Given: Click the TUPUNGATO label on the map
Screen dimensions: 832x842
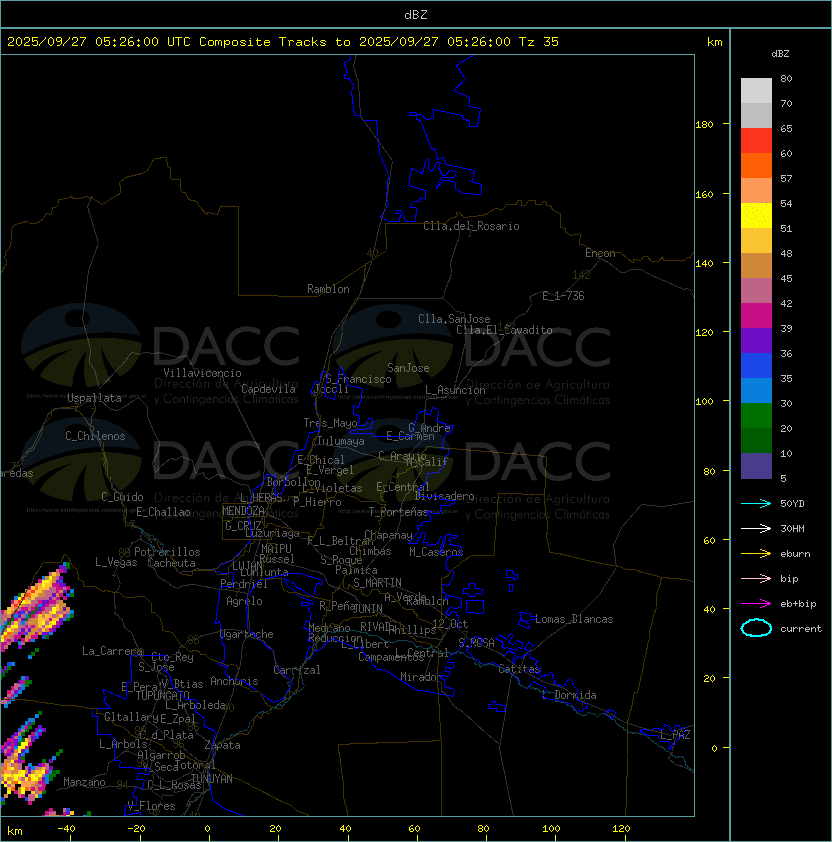Looking at the screenshot, I should pos(162,695).
